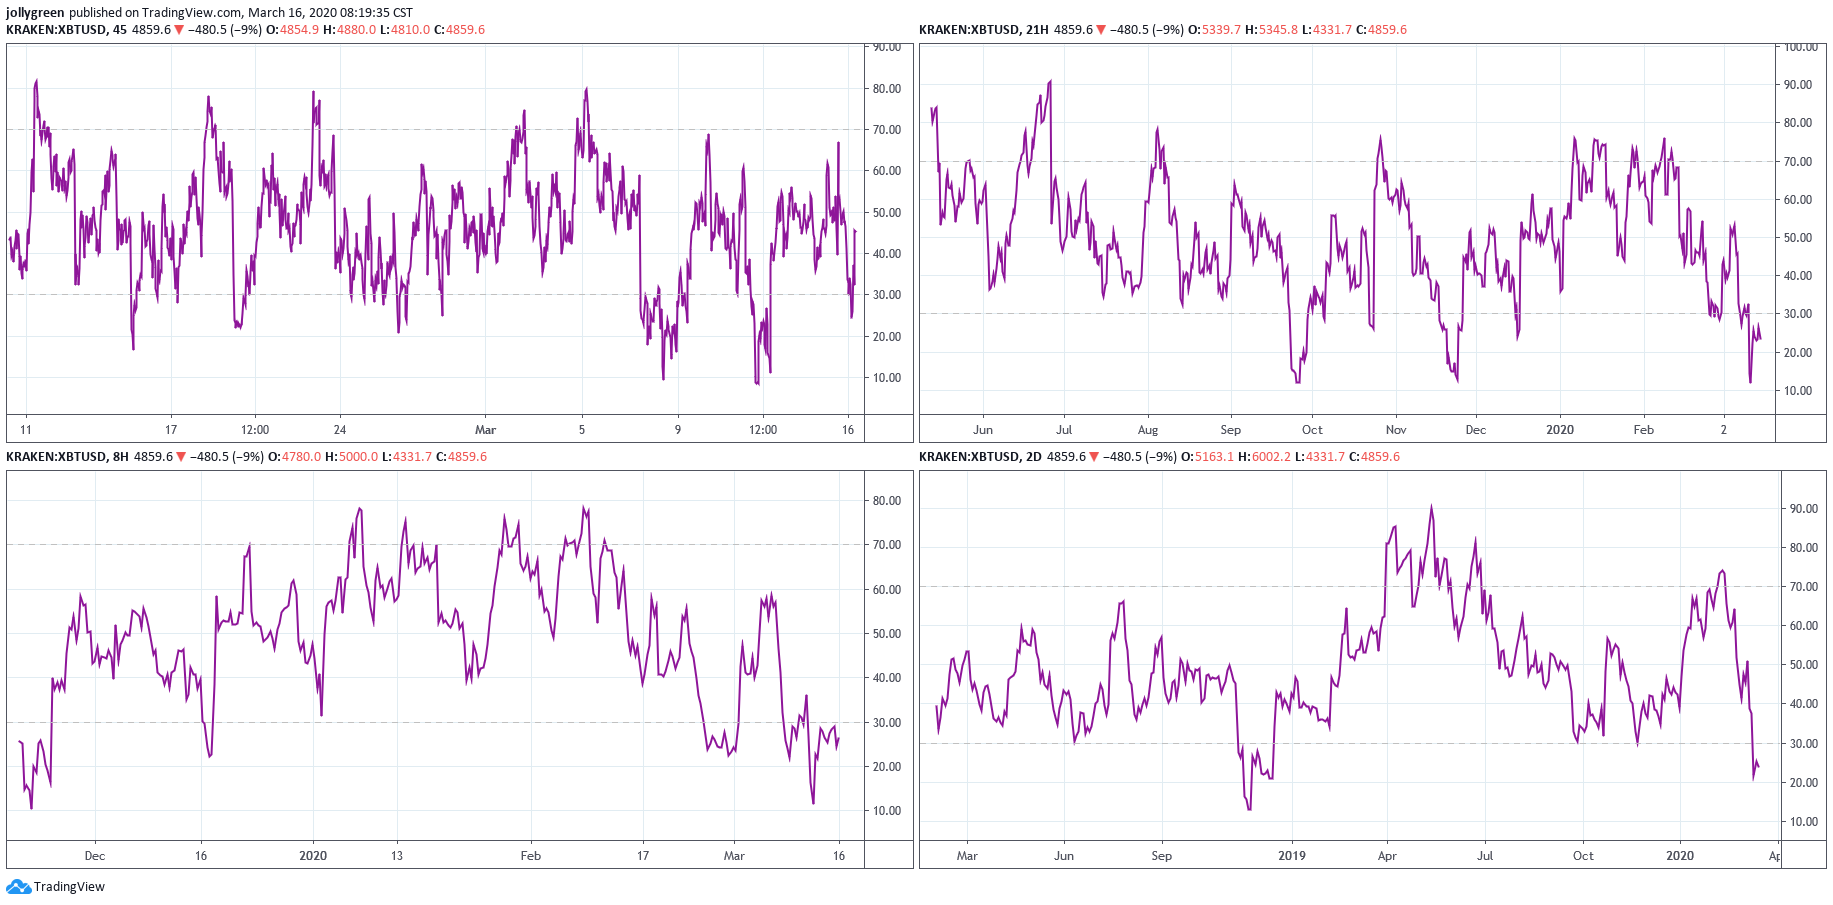
Task: Click the Mar label on the 45 chart axis
Action: (485, 430)
